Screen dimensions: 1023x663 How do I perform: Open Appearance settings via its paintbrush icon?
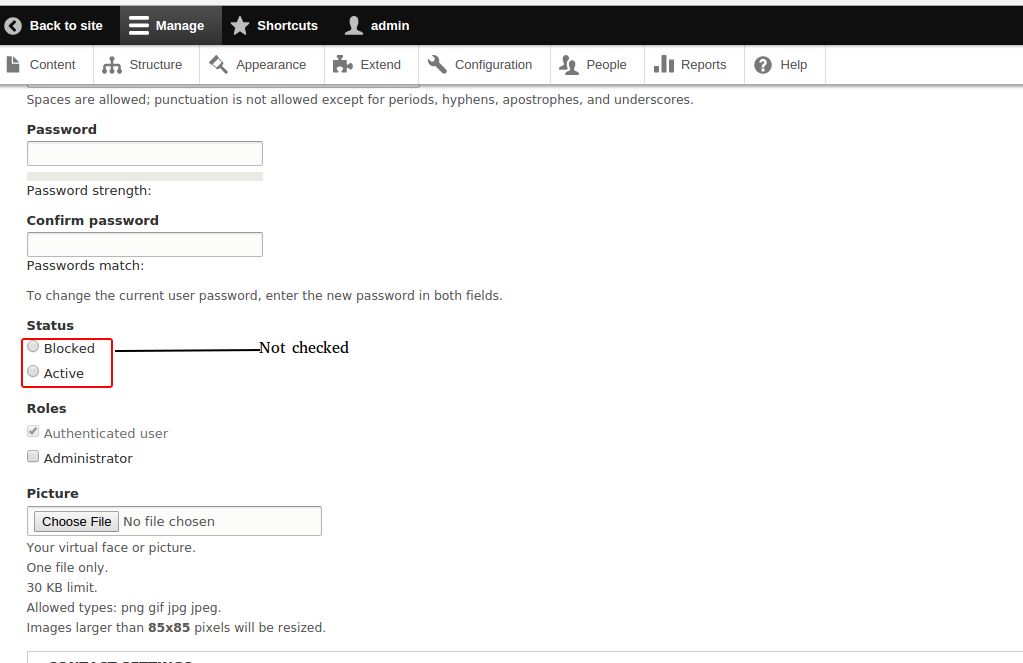click(x=216, y=63)
